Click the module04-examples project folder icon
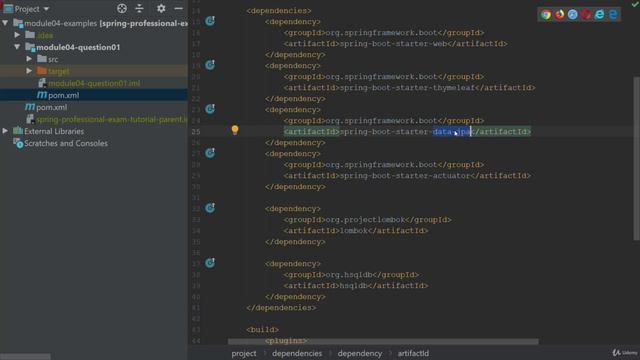Screen dimensions: 640x360 click(18, 23)
